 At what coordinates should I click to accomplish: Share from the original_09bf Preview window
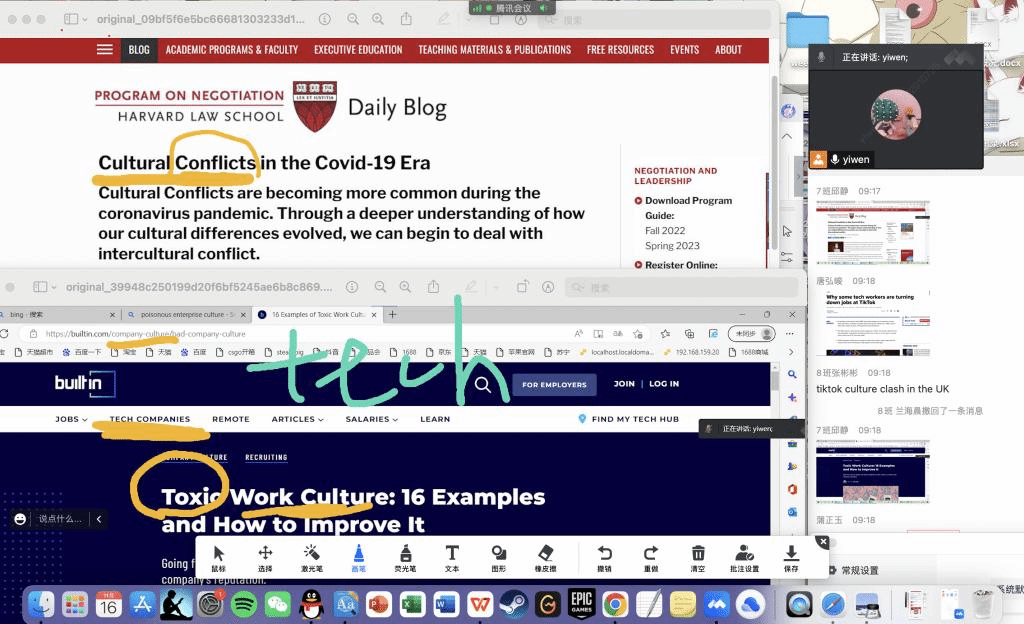[406, 20]
